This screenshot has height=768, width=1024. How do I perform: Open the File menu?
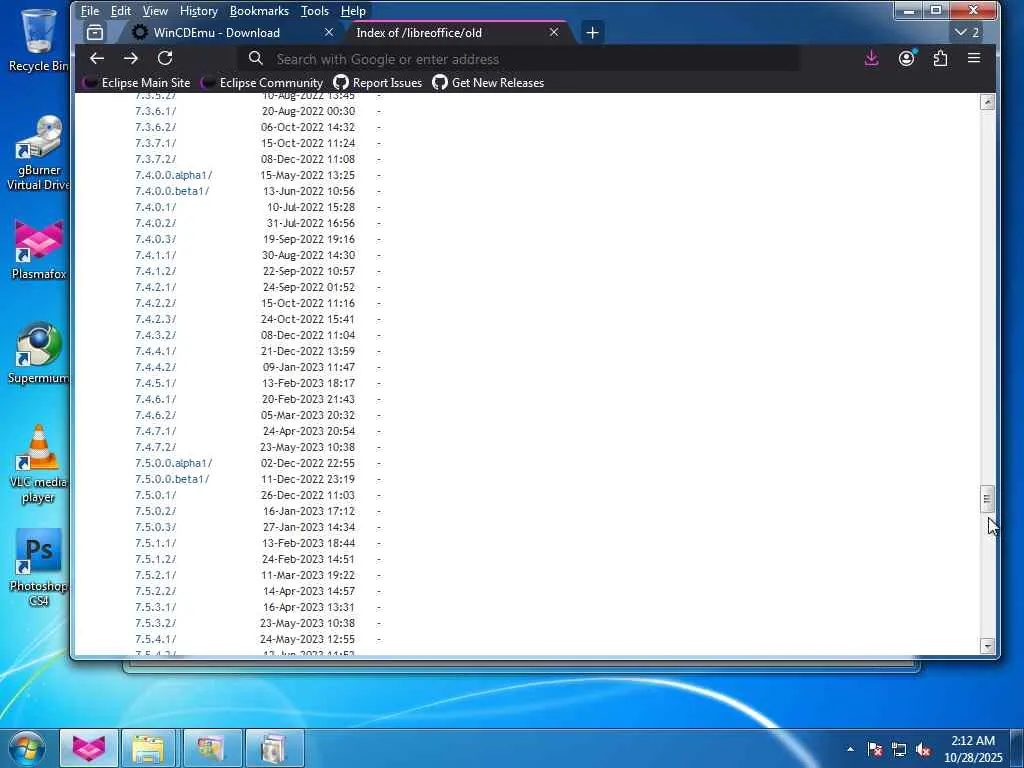[x=89, y=11]
